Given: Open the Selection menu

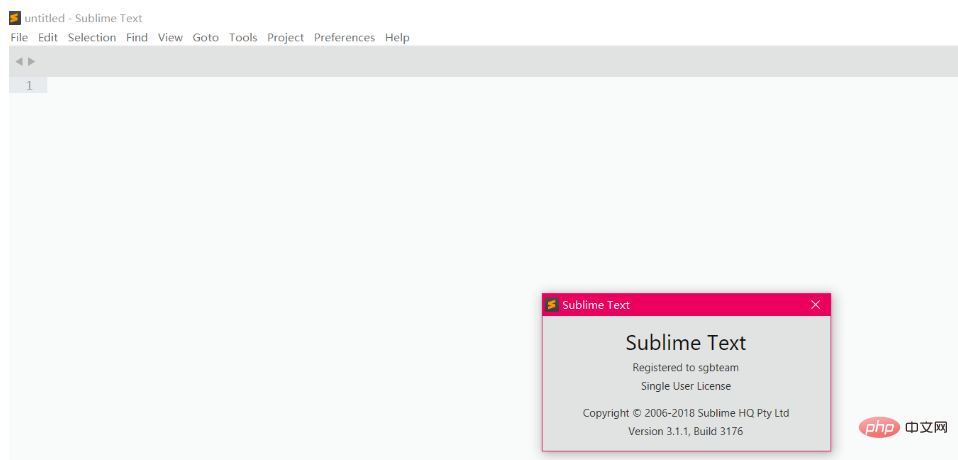Looking at the screenshot, I should point(92,37).
